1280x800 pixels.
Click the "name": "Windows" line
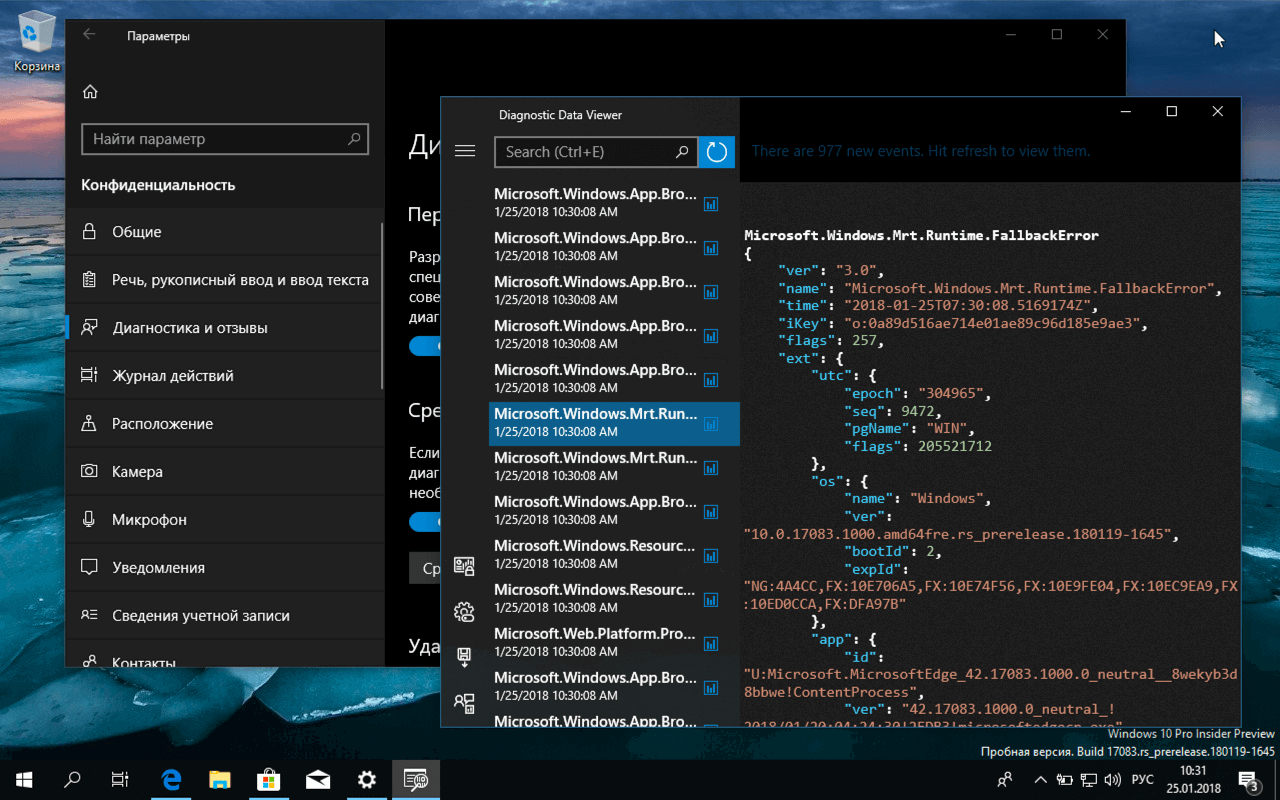(918, 499)
